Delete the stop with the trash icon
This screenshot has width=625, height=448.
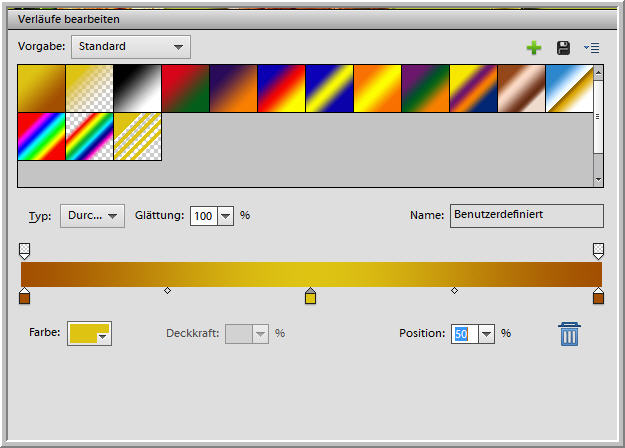point(569,334)
